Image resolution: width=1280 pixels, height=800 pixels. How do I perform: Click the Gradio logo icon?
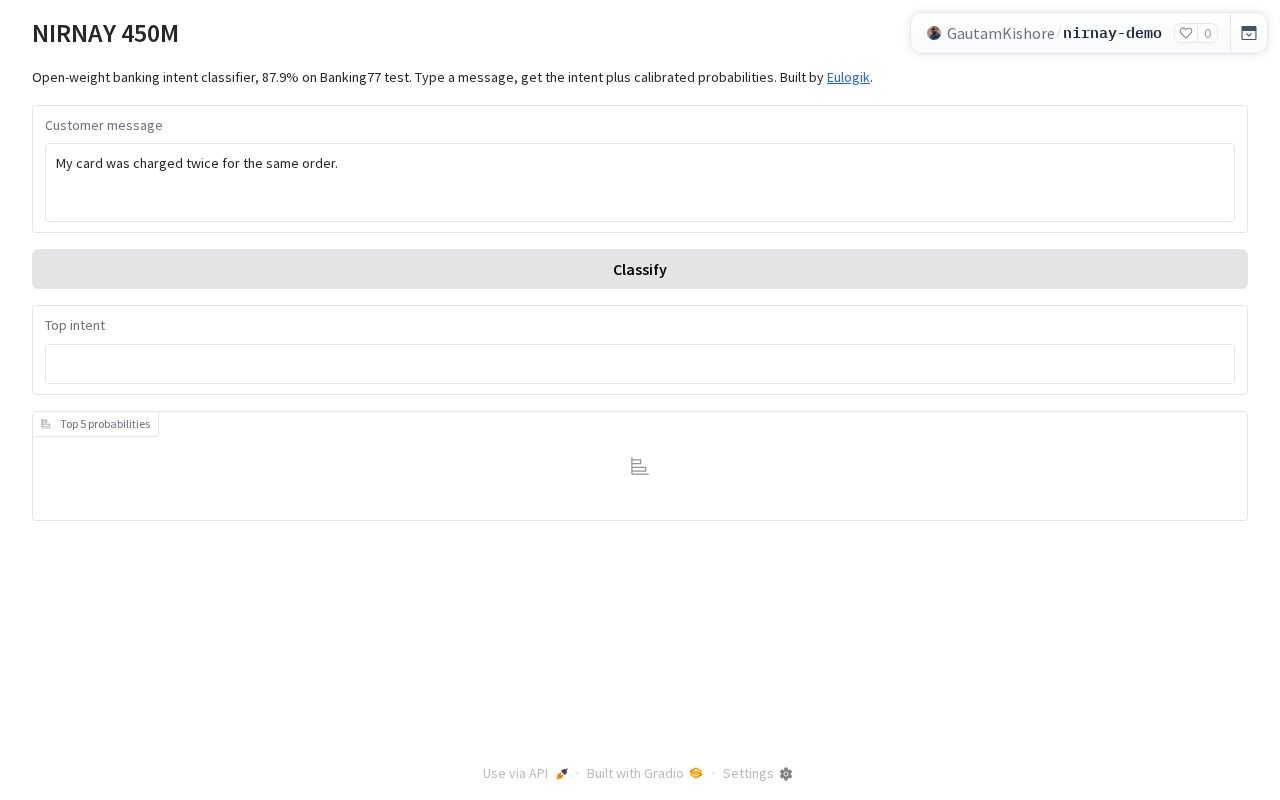tap(696, 773)
